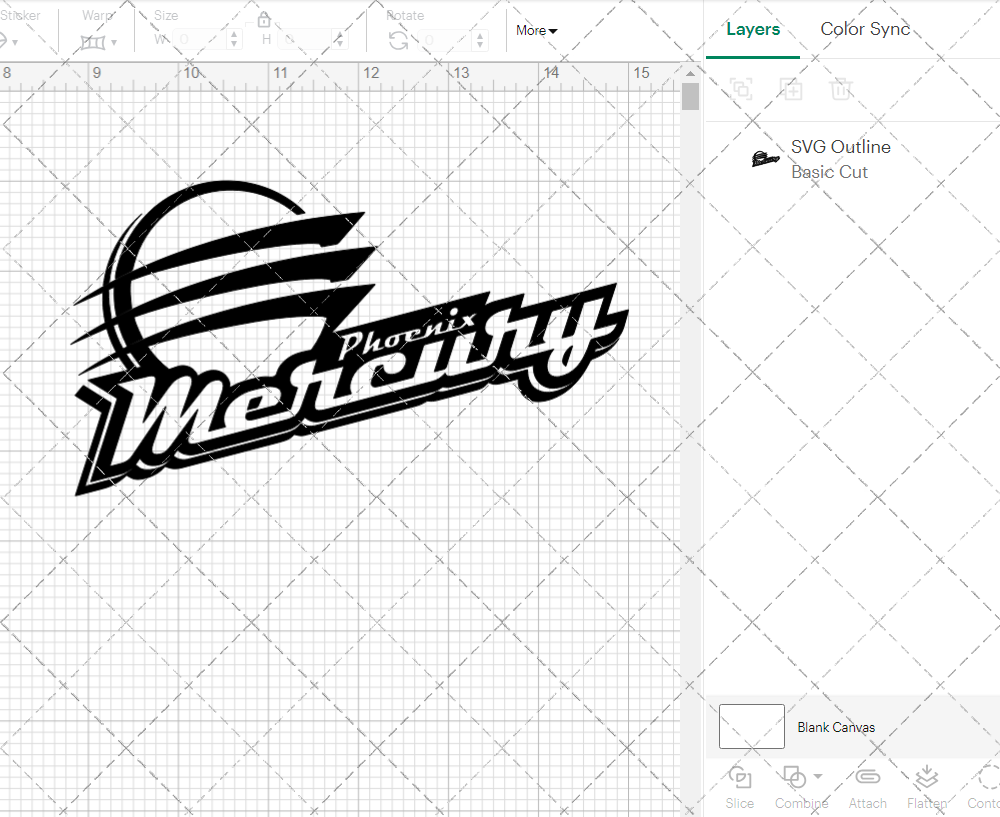The height and width of the screenshot is (817, 1000).
Task: Toggle the size aspect ratio lock
Action: pos(263,18)
